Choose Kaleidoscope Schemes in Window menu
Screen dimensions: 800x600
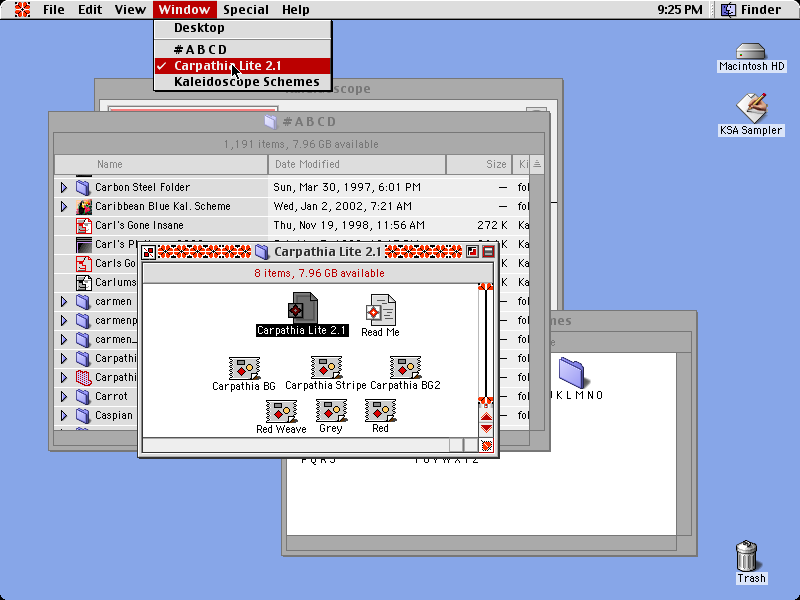(242, 82)
